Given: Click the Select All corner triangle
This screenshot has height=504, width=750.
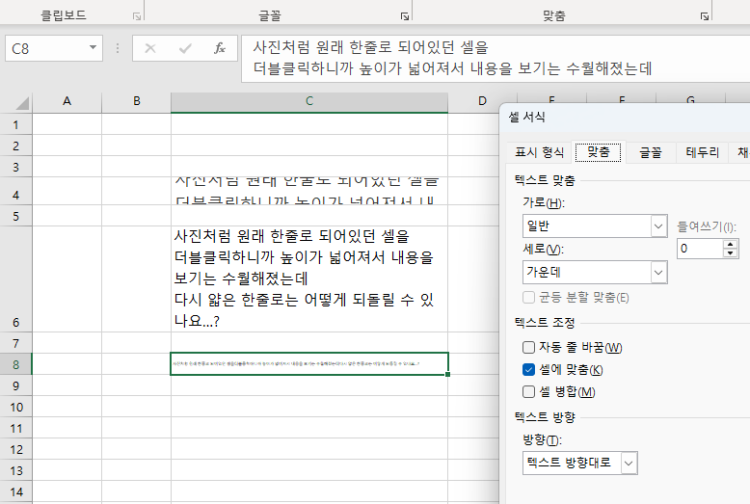Looking at the screenshot, I should [21, 103].
